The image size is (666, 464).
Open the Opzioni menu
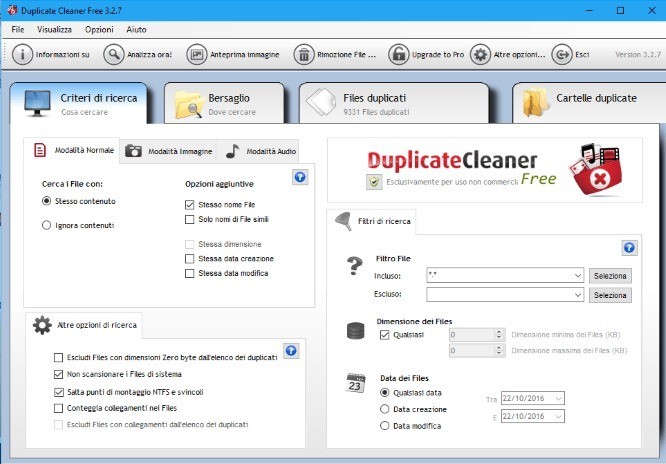pyautogui.click(x=99, y=29)
